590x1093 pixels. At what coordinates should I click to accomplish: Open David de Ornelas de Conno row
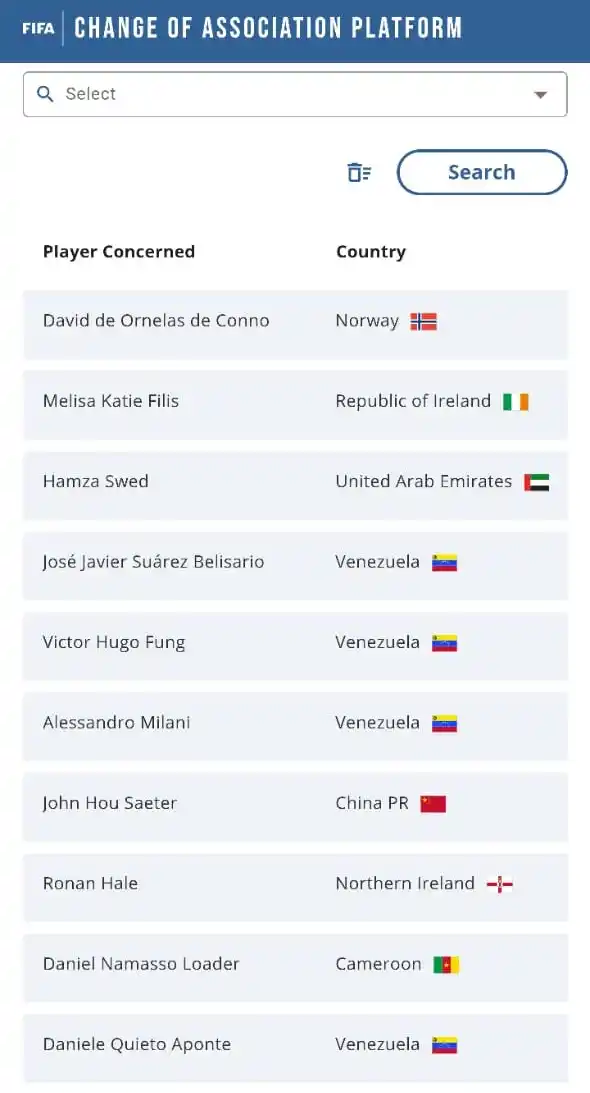pos(296,325)
